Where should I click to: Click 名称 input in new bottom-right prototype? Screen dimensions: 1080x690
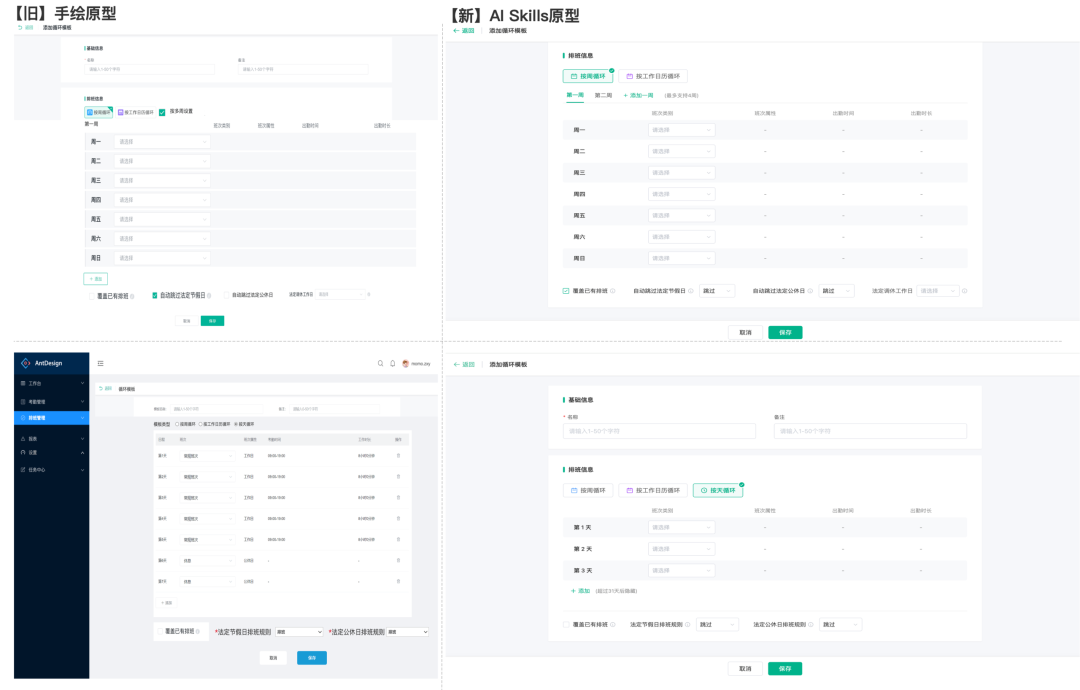(659, 431)
